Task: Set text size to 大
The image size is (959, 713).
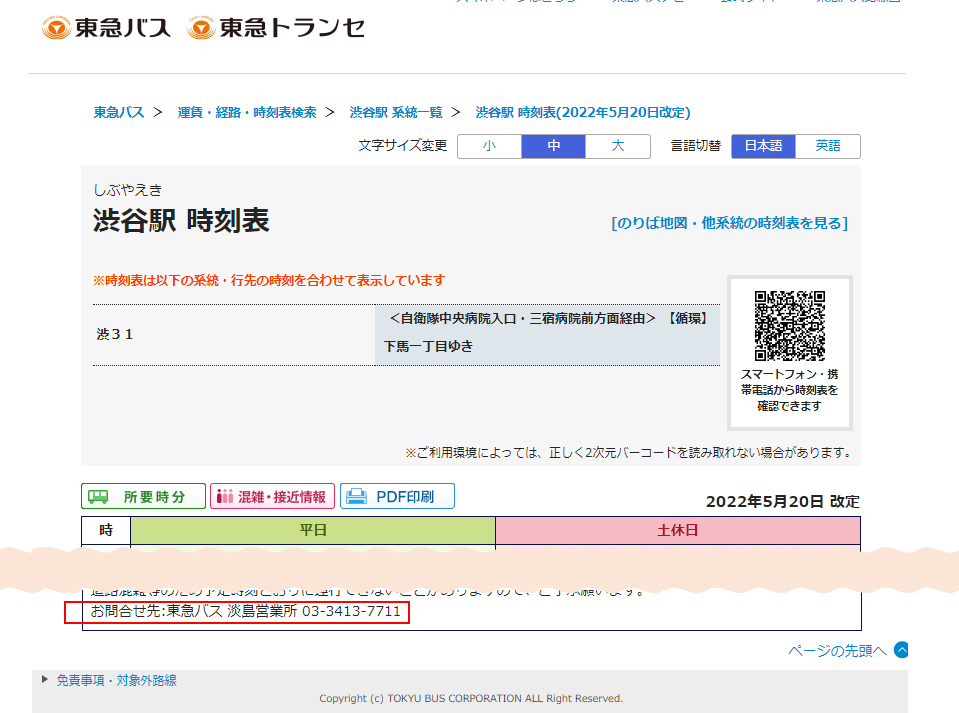Action: (618, 146)
